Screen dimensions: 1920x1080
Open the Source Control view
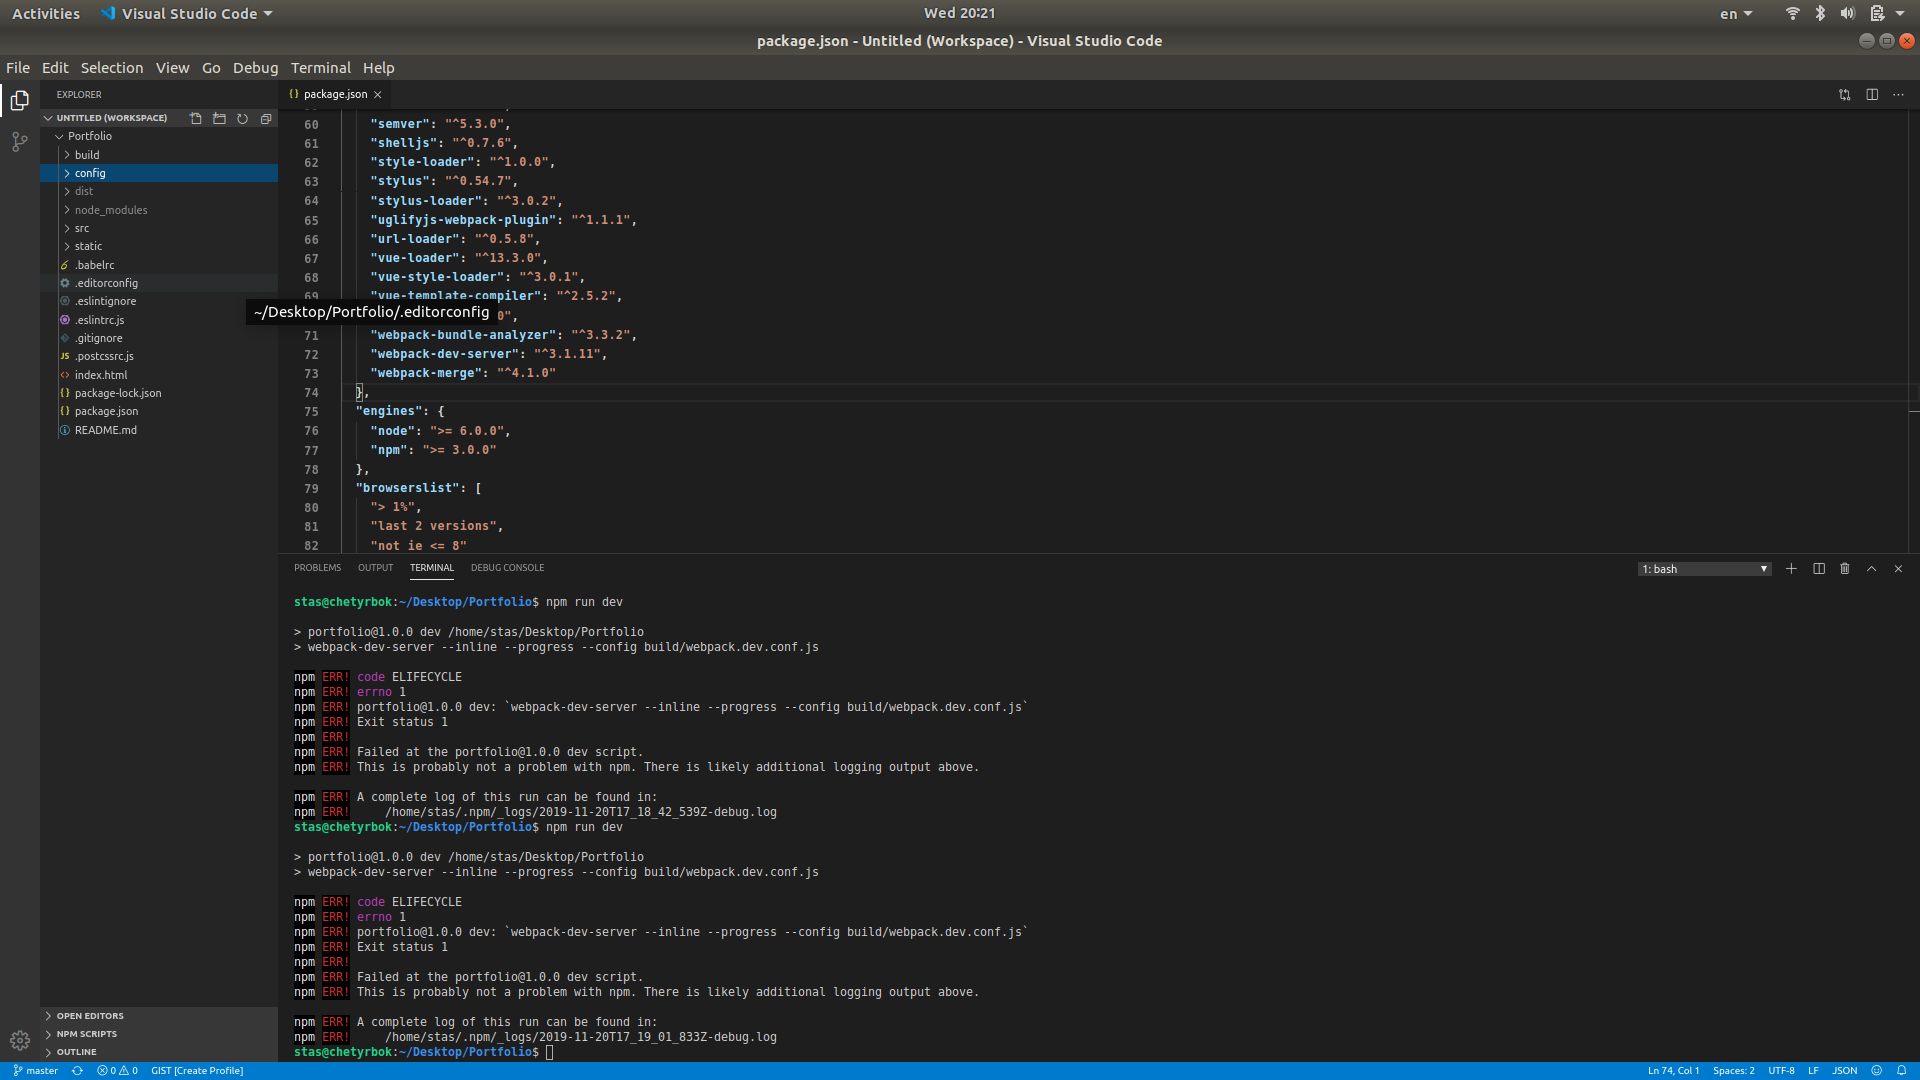[20, 142]
